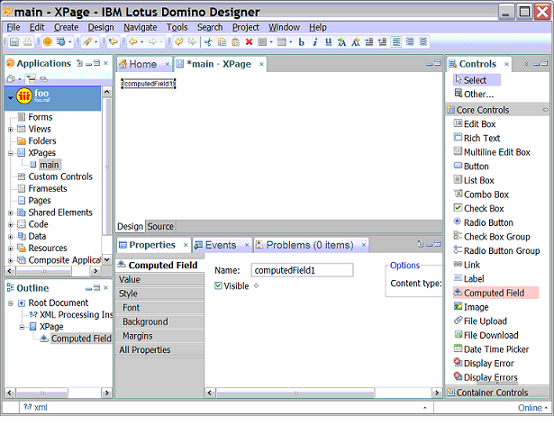
Task: Select Computed Field in Outline
Action: [x=81, y=338]
